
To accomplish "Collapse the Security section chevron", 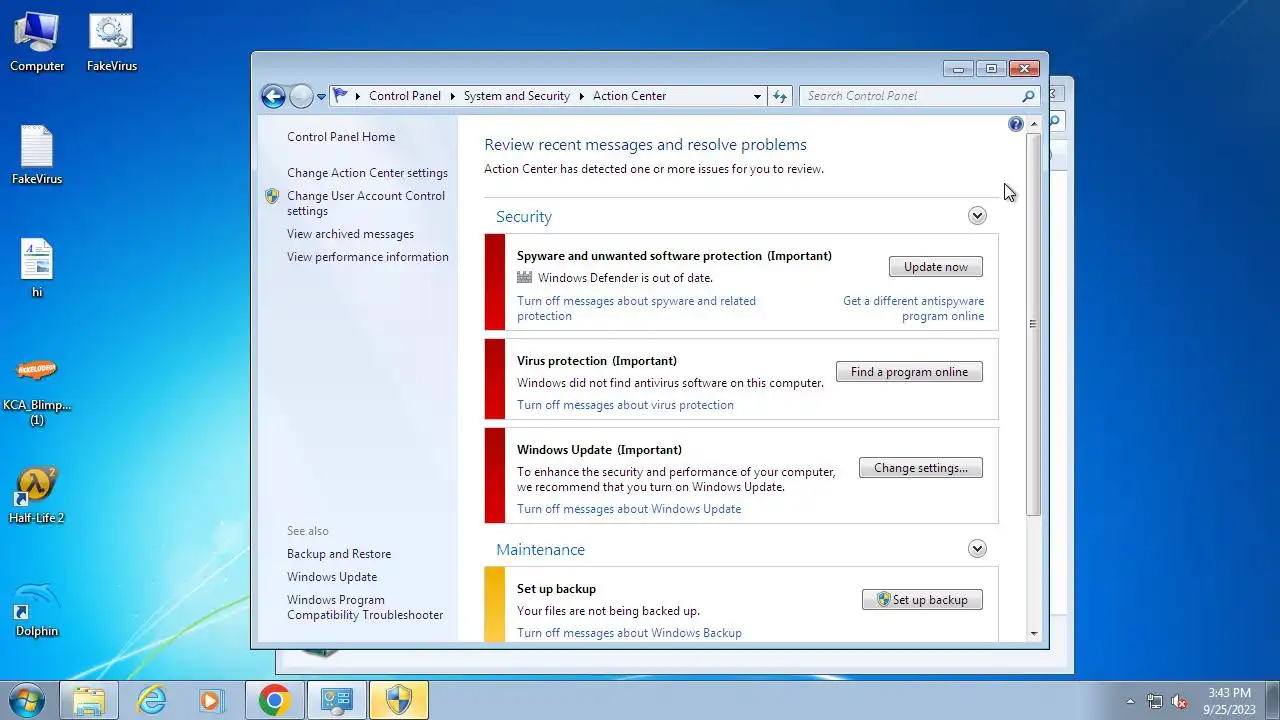I will coord(977,216).
